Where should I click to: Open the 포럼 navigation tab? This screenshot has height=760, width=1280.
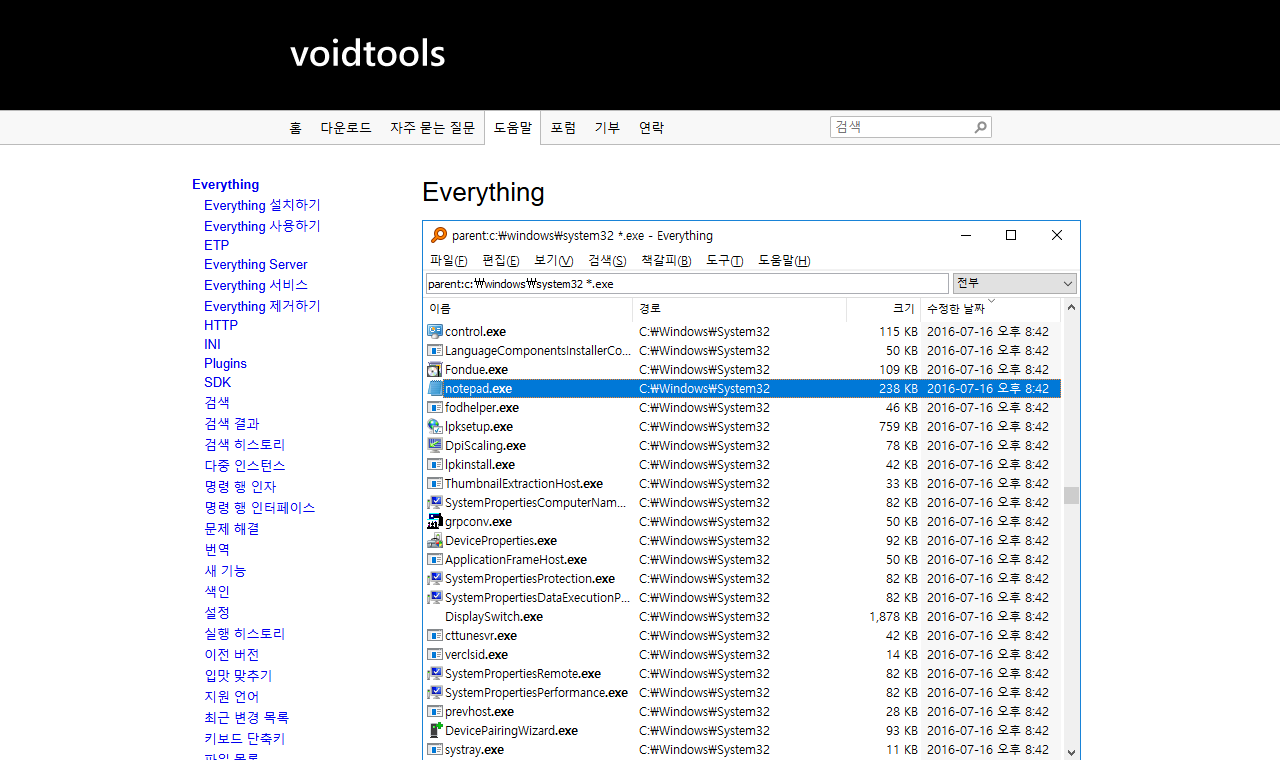click(563, 127)
